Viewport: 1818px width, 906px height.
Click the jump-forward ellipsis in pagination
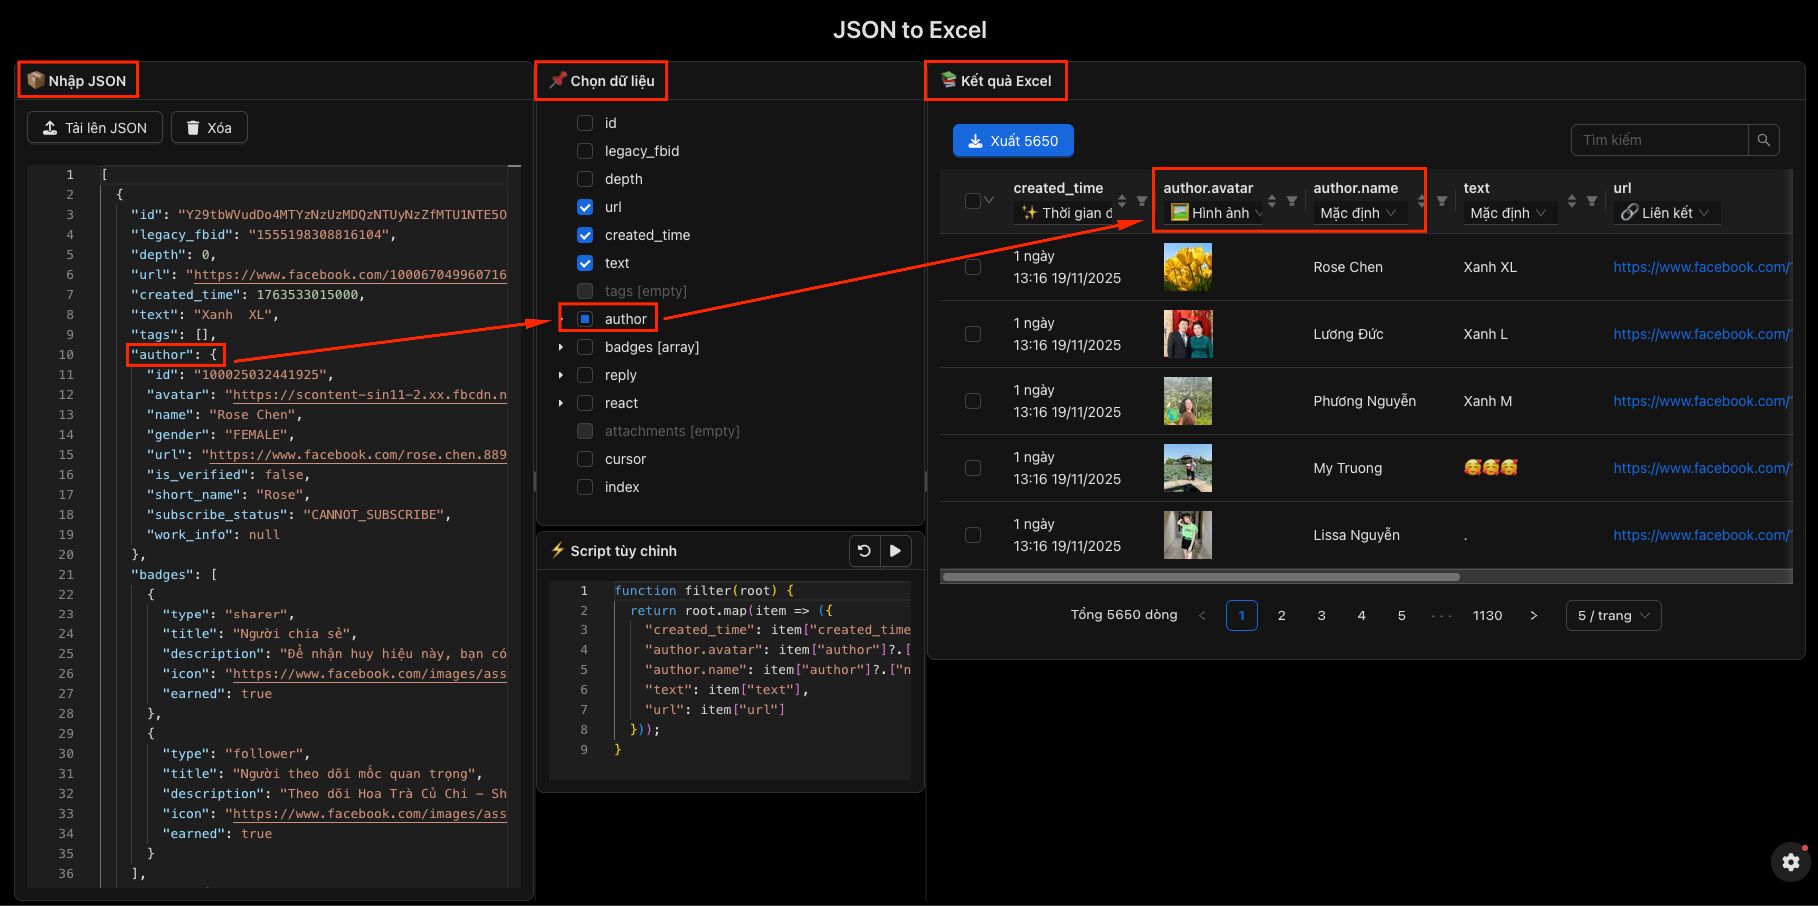click(1441, 615)
